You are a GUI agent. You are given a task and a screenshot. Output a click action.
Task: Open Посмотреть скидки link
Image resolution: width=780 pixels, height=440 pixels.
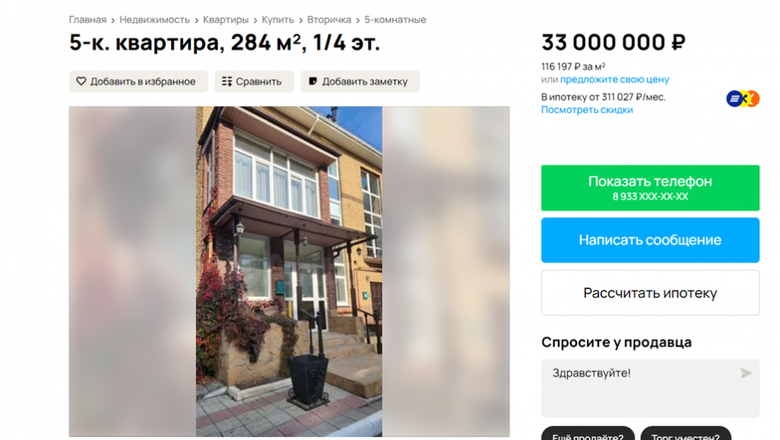coord(587,110)
